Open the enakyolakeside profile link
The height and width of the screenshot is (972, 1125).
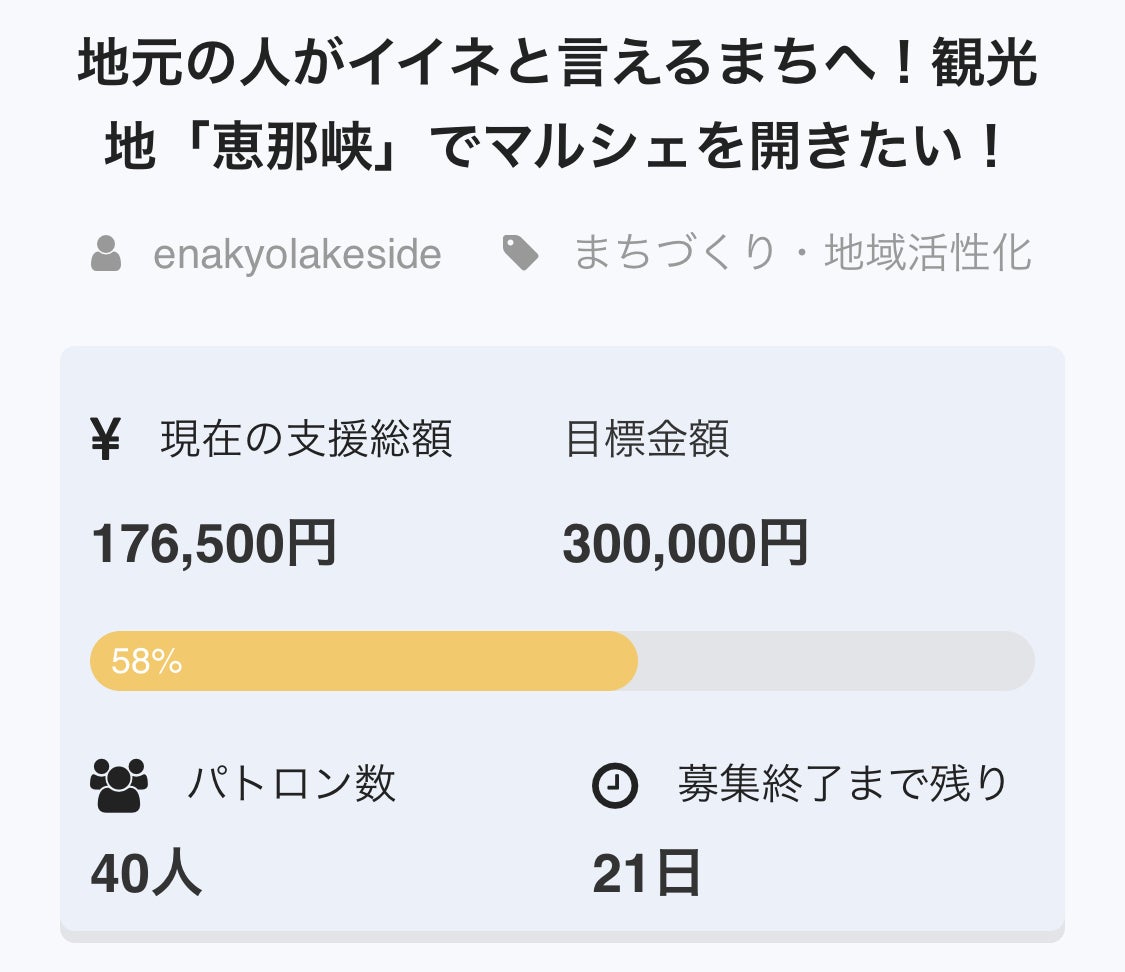pos(297,254)
